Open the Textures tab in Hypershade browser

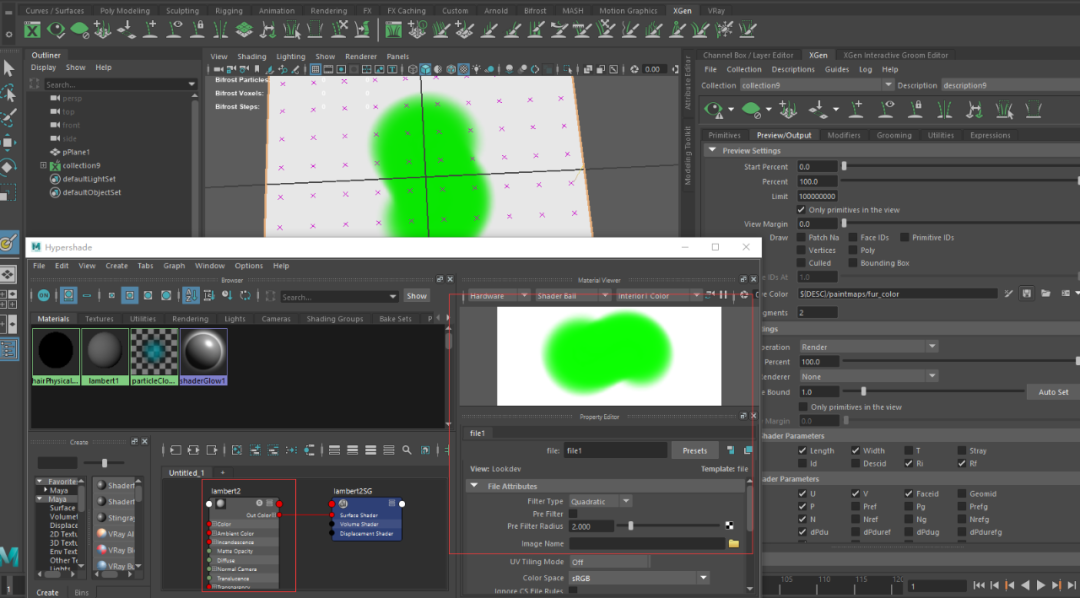(x=99, y=319)
